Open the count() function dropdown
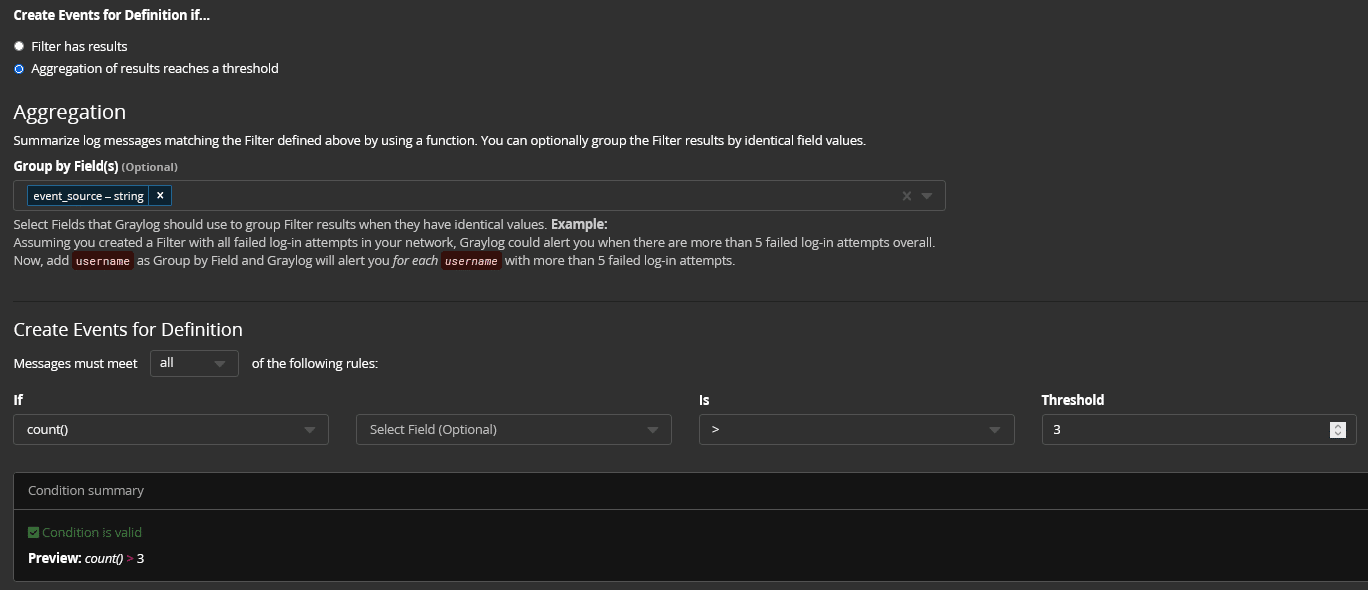The image size is (1368, 590). coord(170,430)
